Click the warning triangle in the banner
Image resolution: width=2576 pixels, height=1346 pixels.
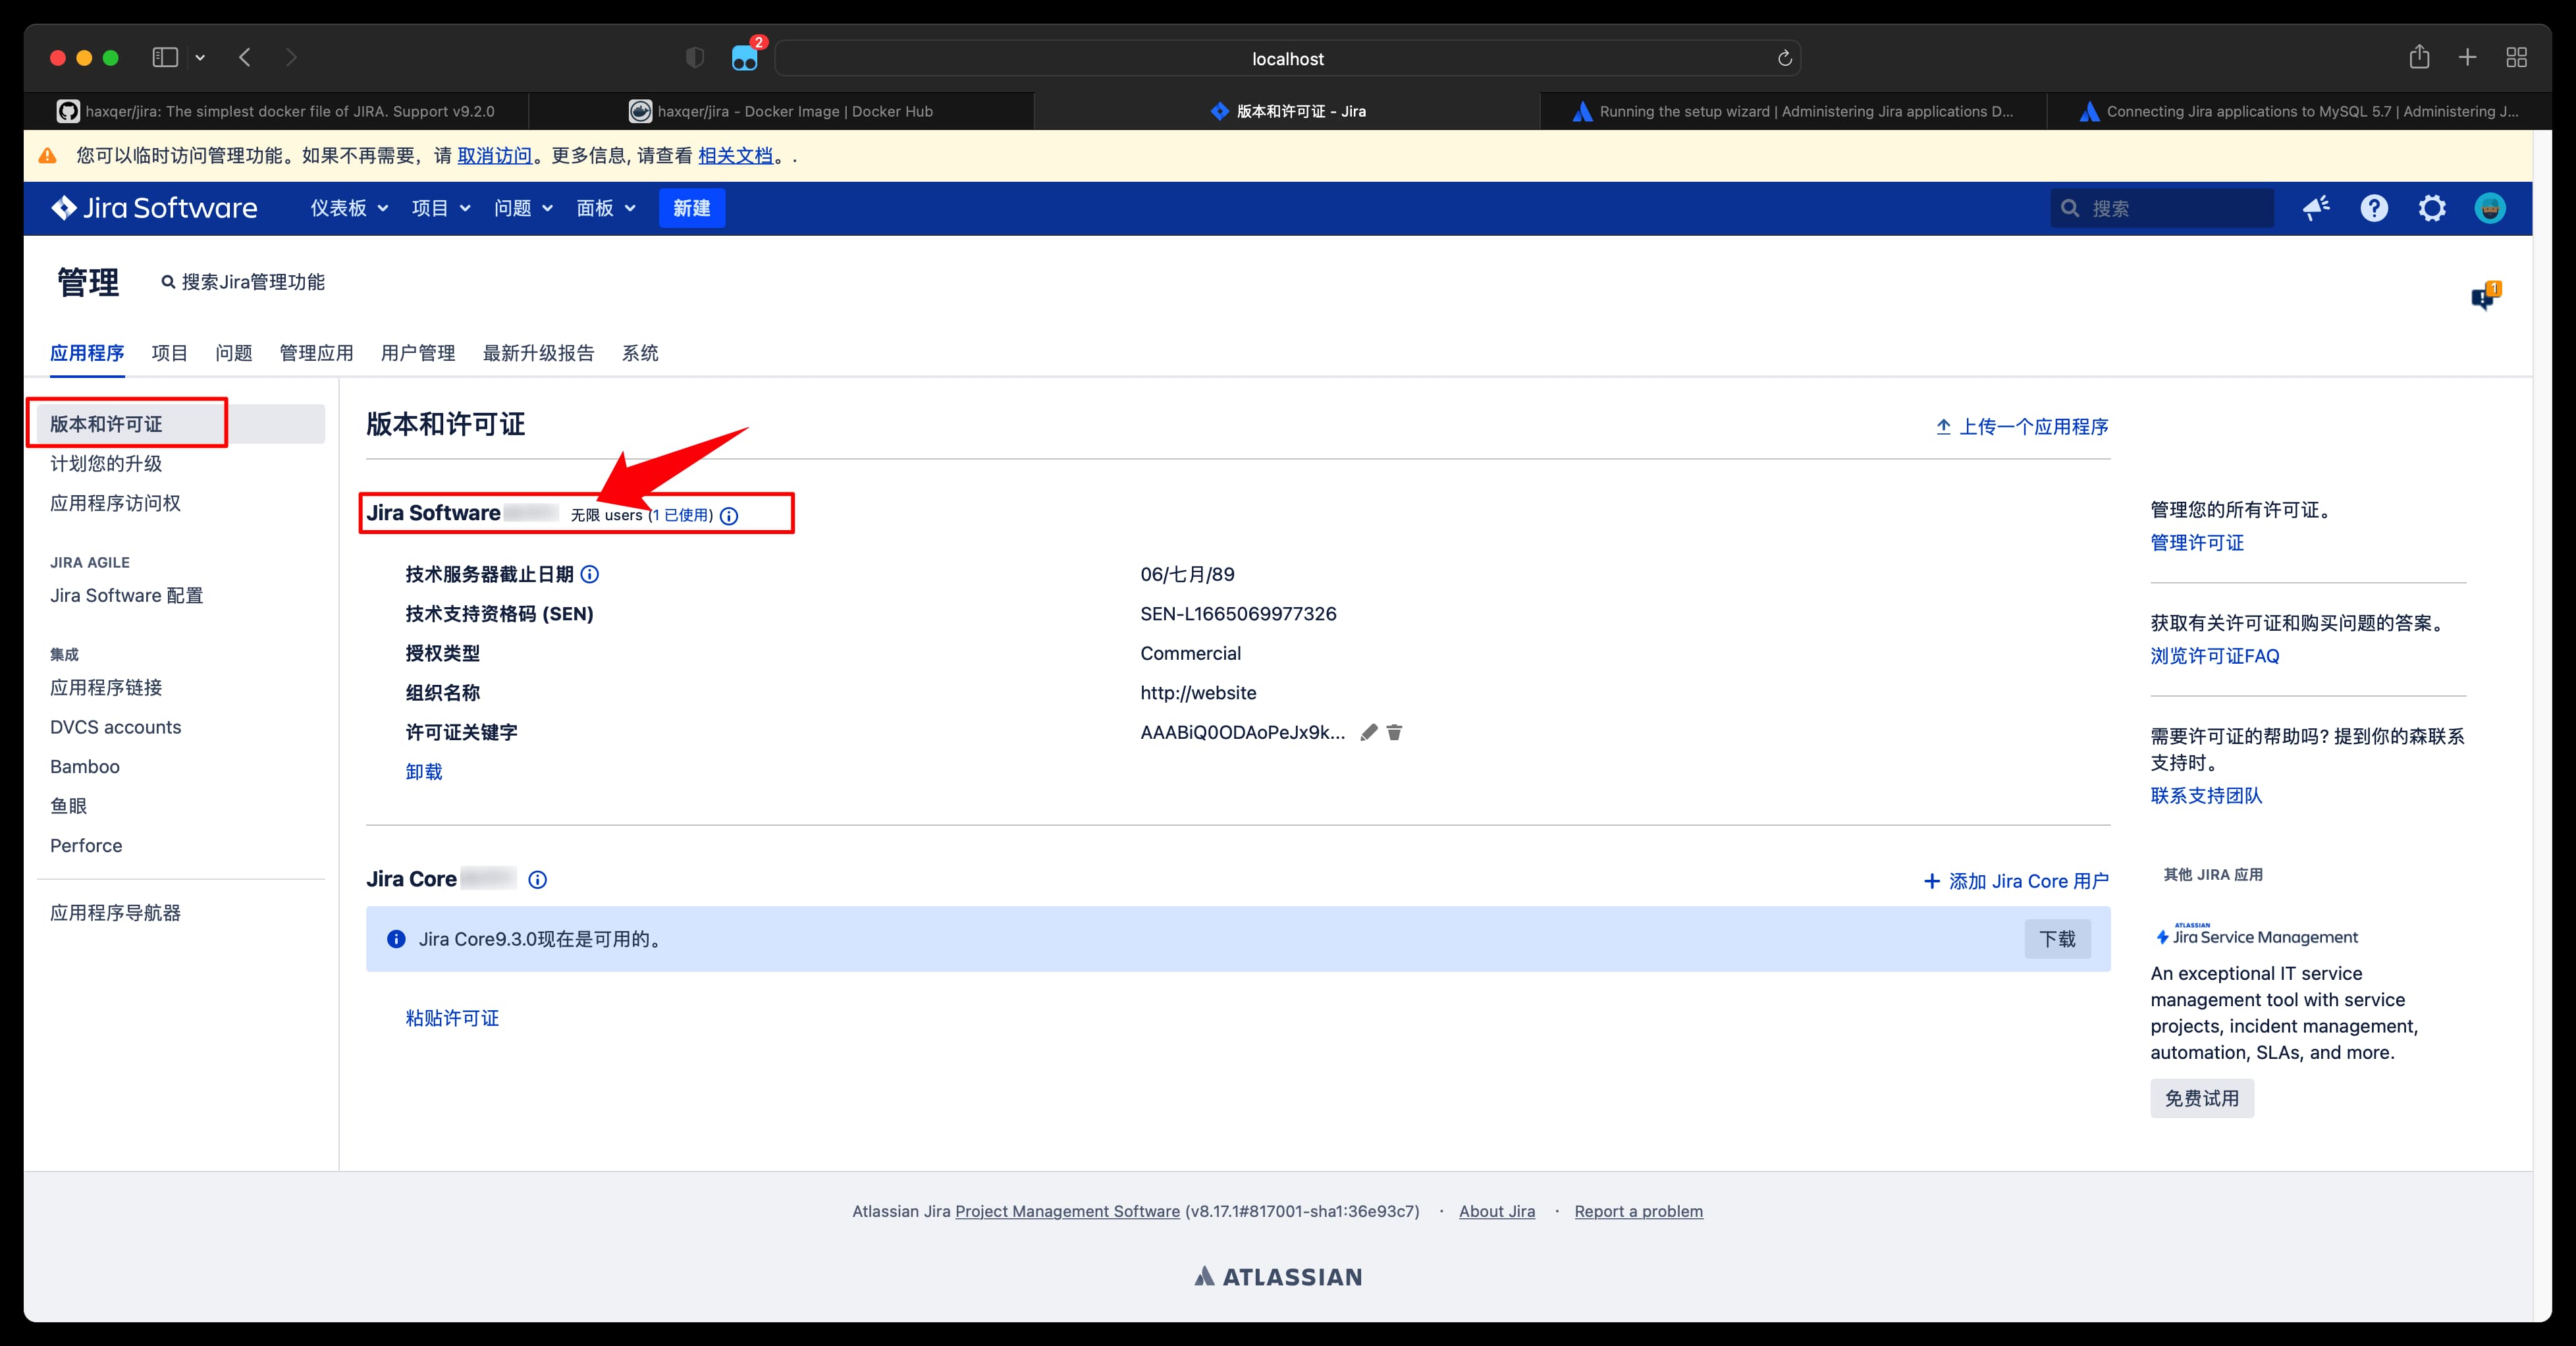click(x=47, y=156)
